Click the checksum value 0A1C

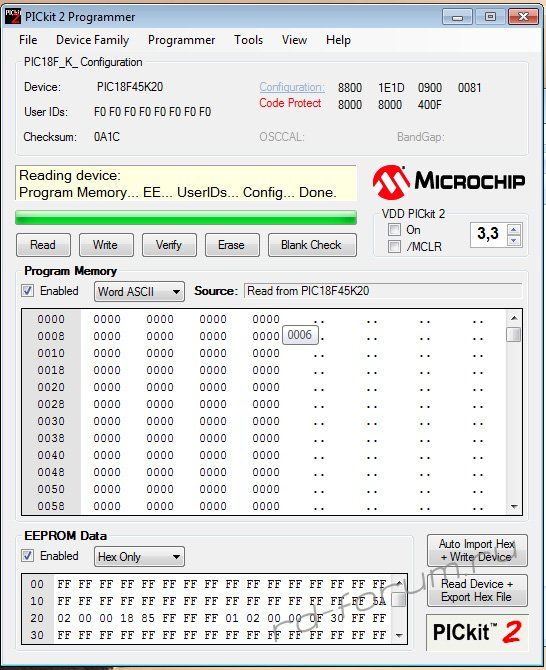pyautogui.click(x=107, y=137)
